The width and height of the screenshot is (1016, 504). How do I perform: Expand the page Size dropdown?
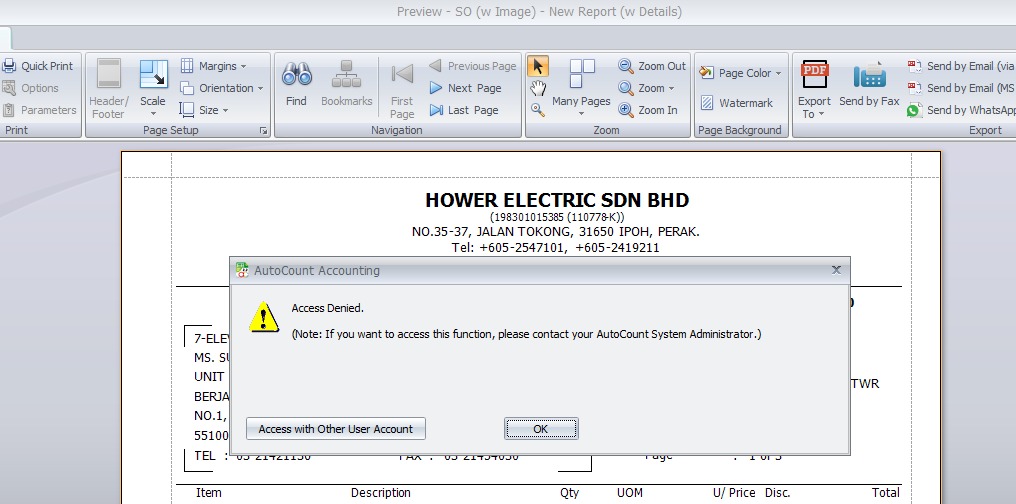coord(204,110)
